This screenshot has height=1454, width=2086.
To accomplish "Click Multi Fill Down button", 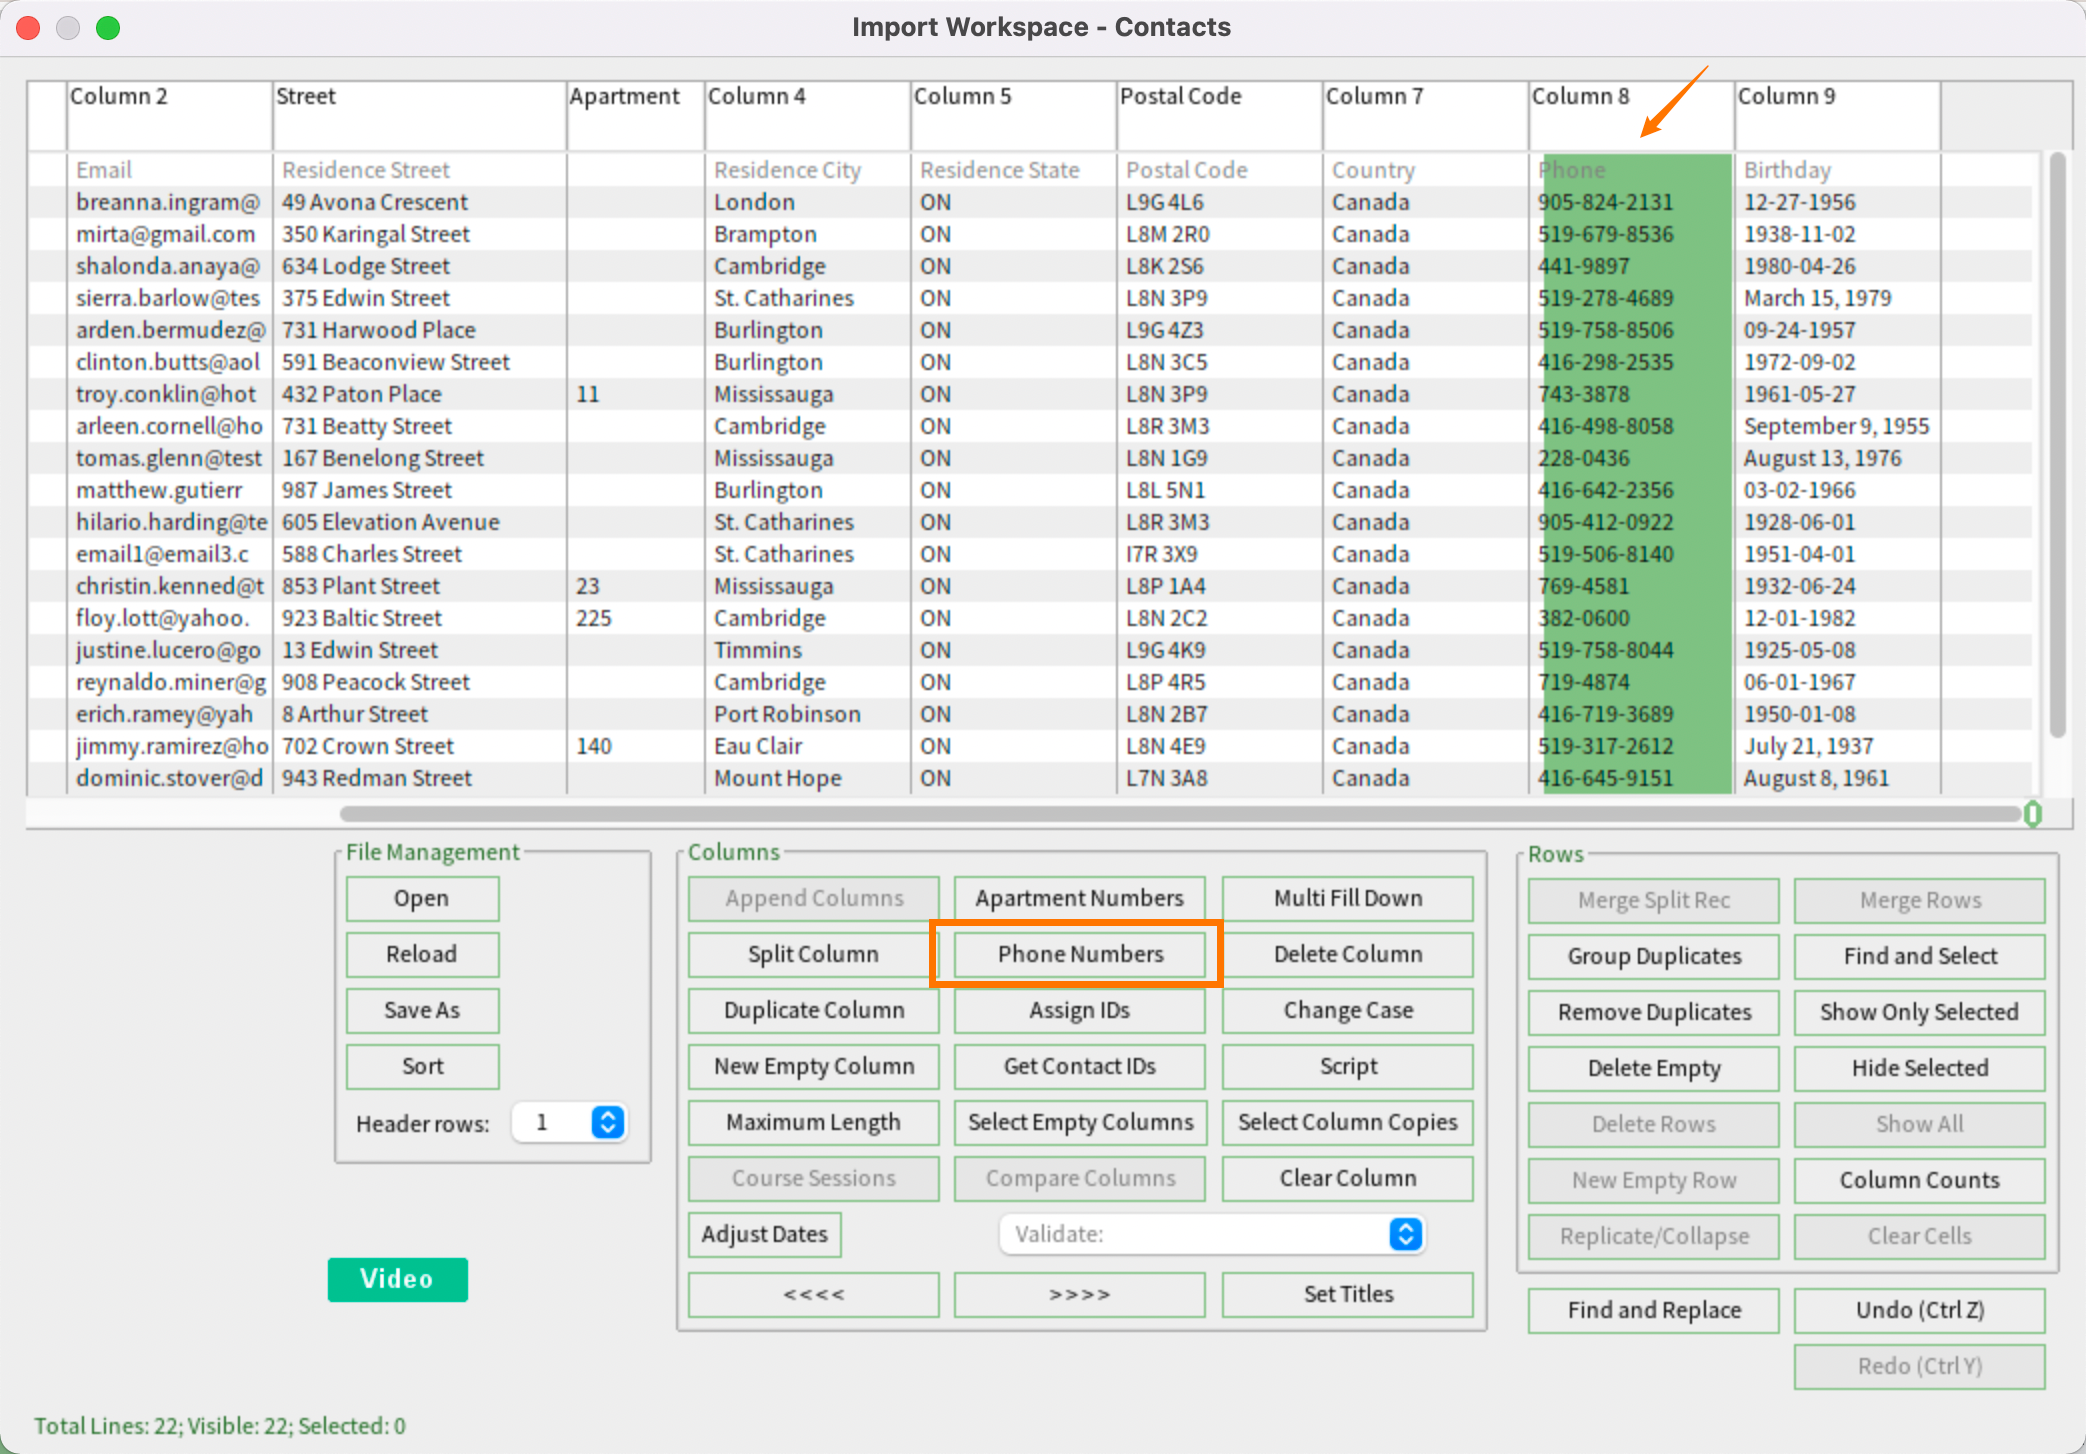I will [x=1347, y=898].
